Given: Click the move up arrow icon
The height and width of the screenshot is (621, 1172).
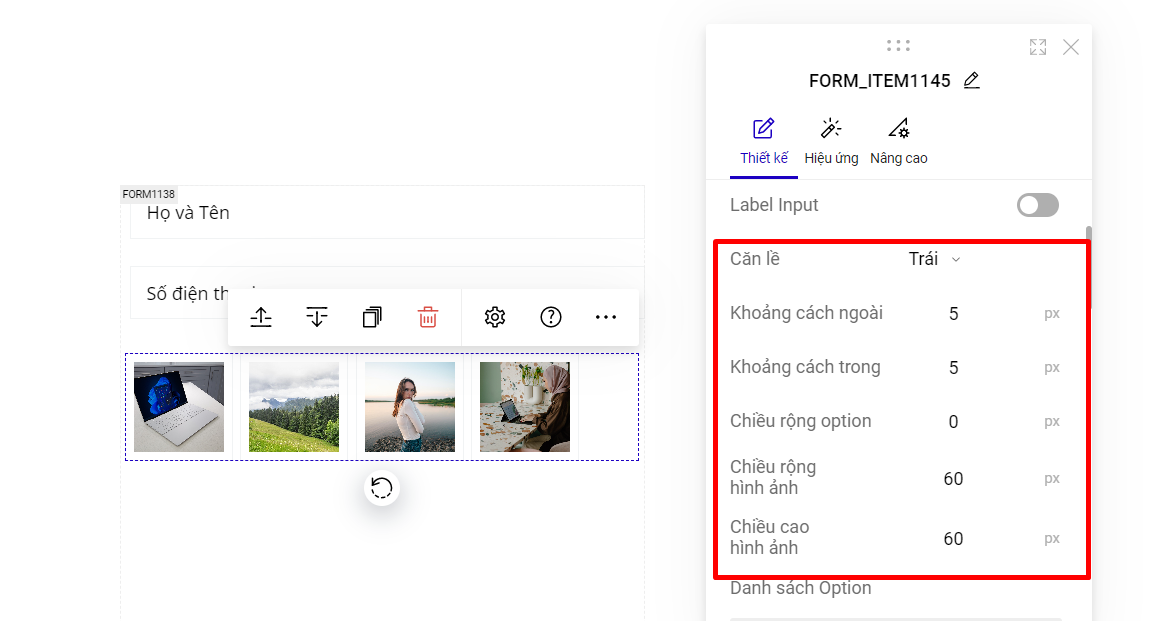Looking at the screenshot, I should coord(261,317).
